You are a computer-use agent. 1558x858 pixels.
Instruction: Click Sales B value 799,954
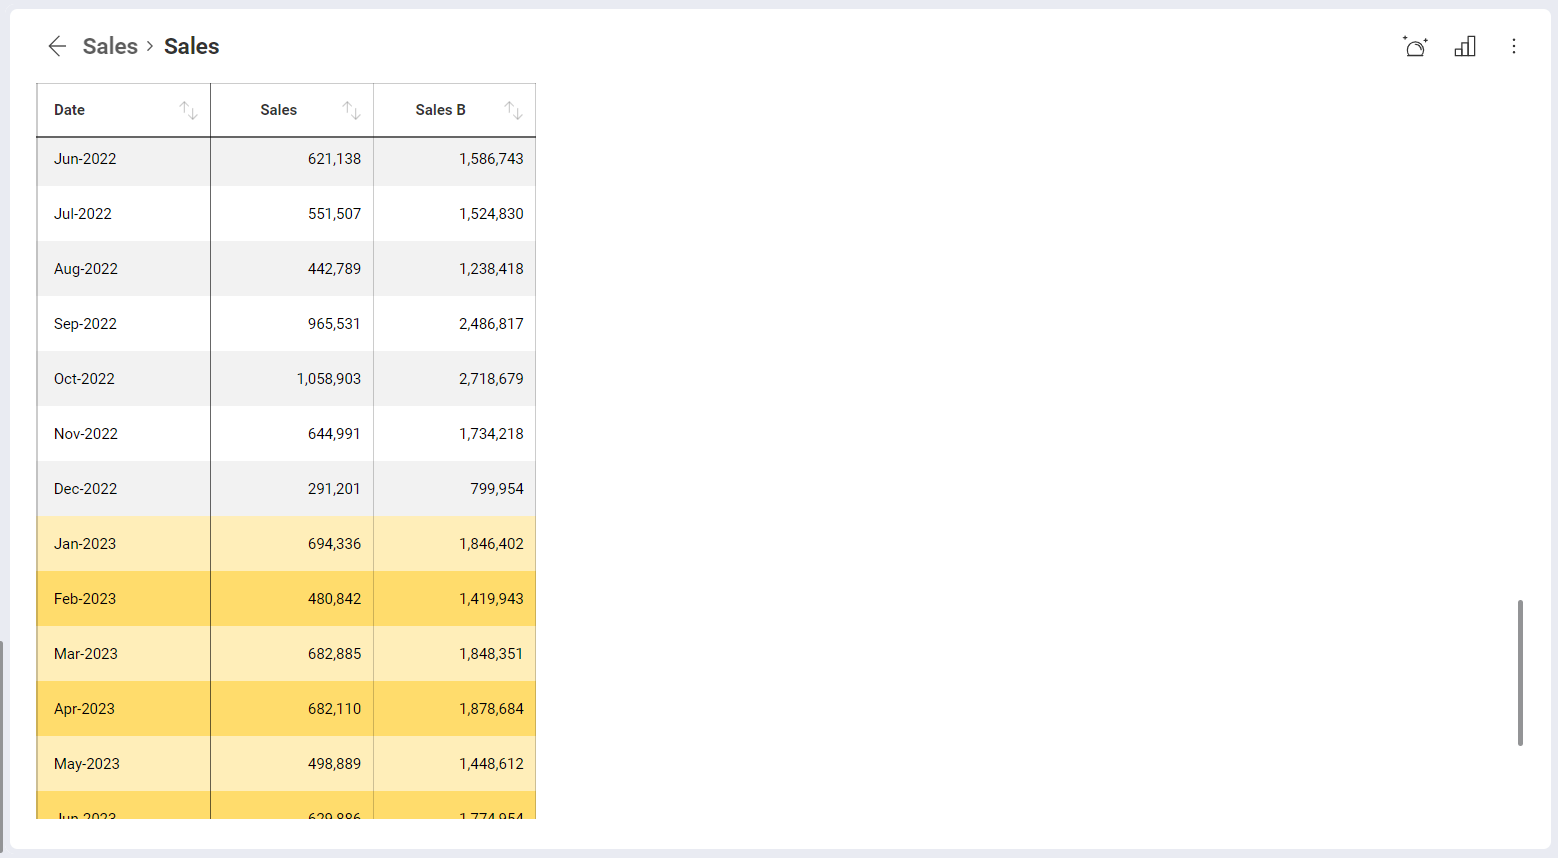click(497, 489)
